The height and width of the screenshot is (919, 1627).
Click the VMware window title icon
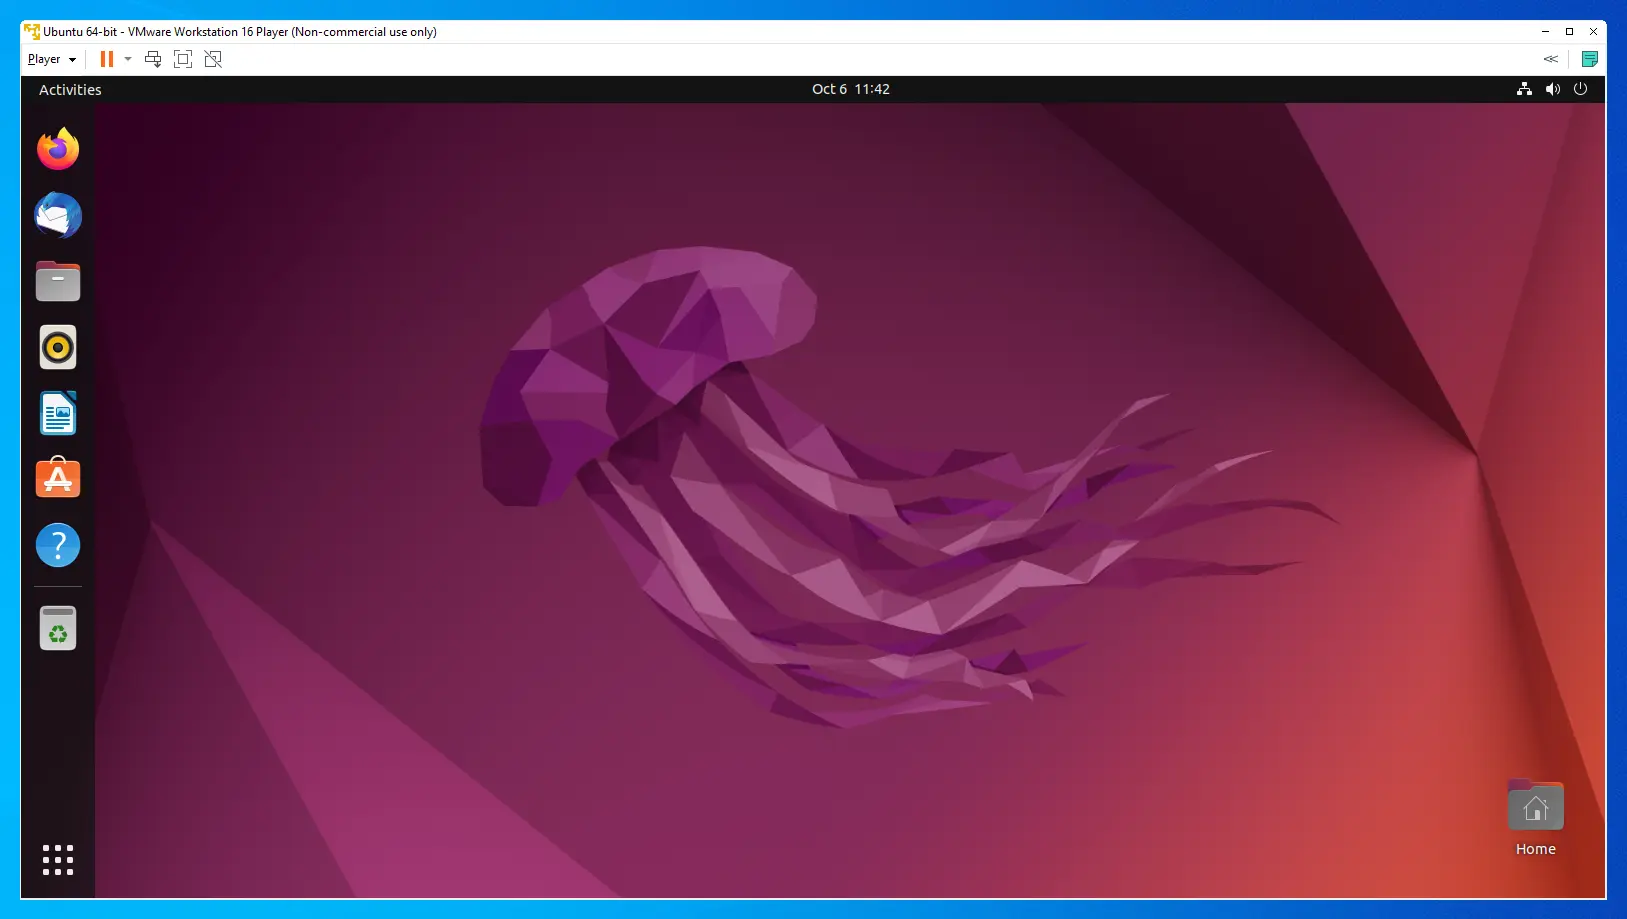coord(32,32)
